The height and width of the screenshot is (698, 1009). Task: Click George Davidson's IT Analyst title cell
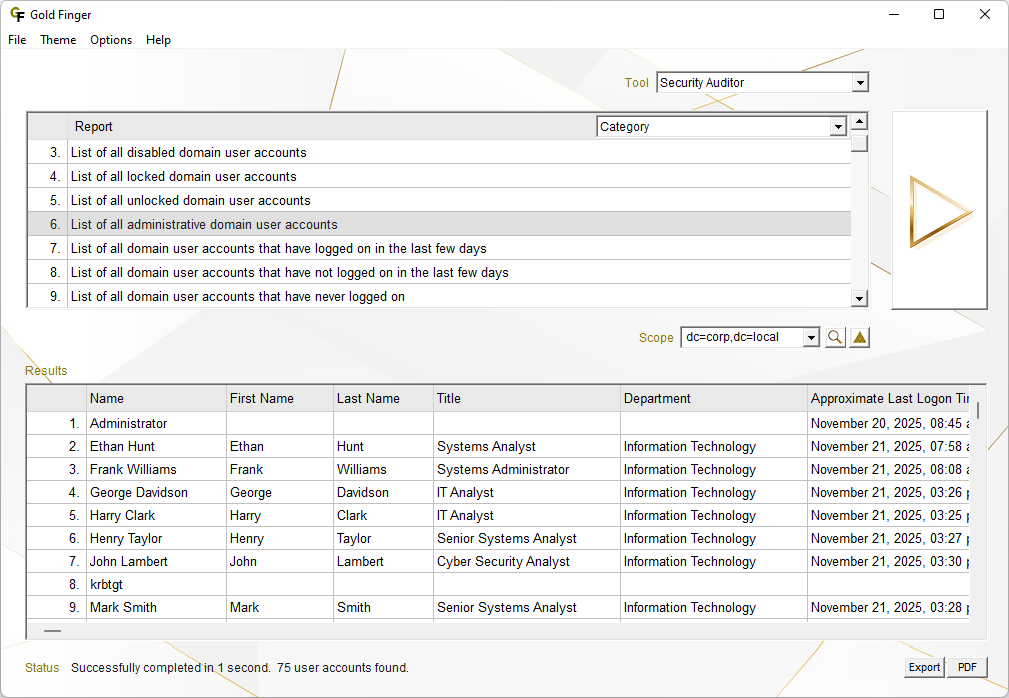point(527,493)
